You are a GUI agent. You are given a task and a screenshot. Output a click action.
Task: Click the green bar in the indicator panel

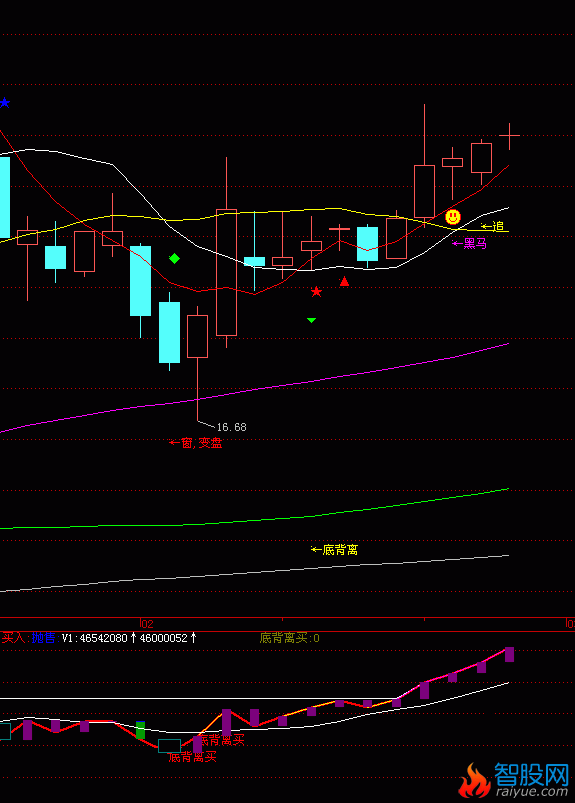140,730
